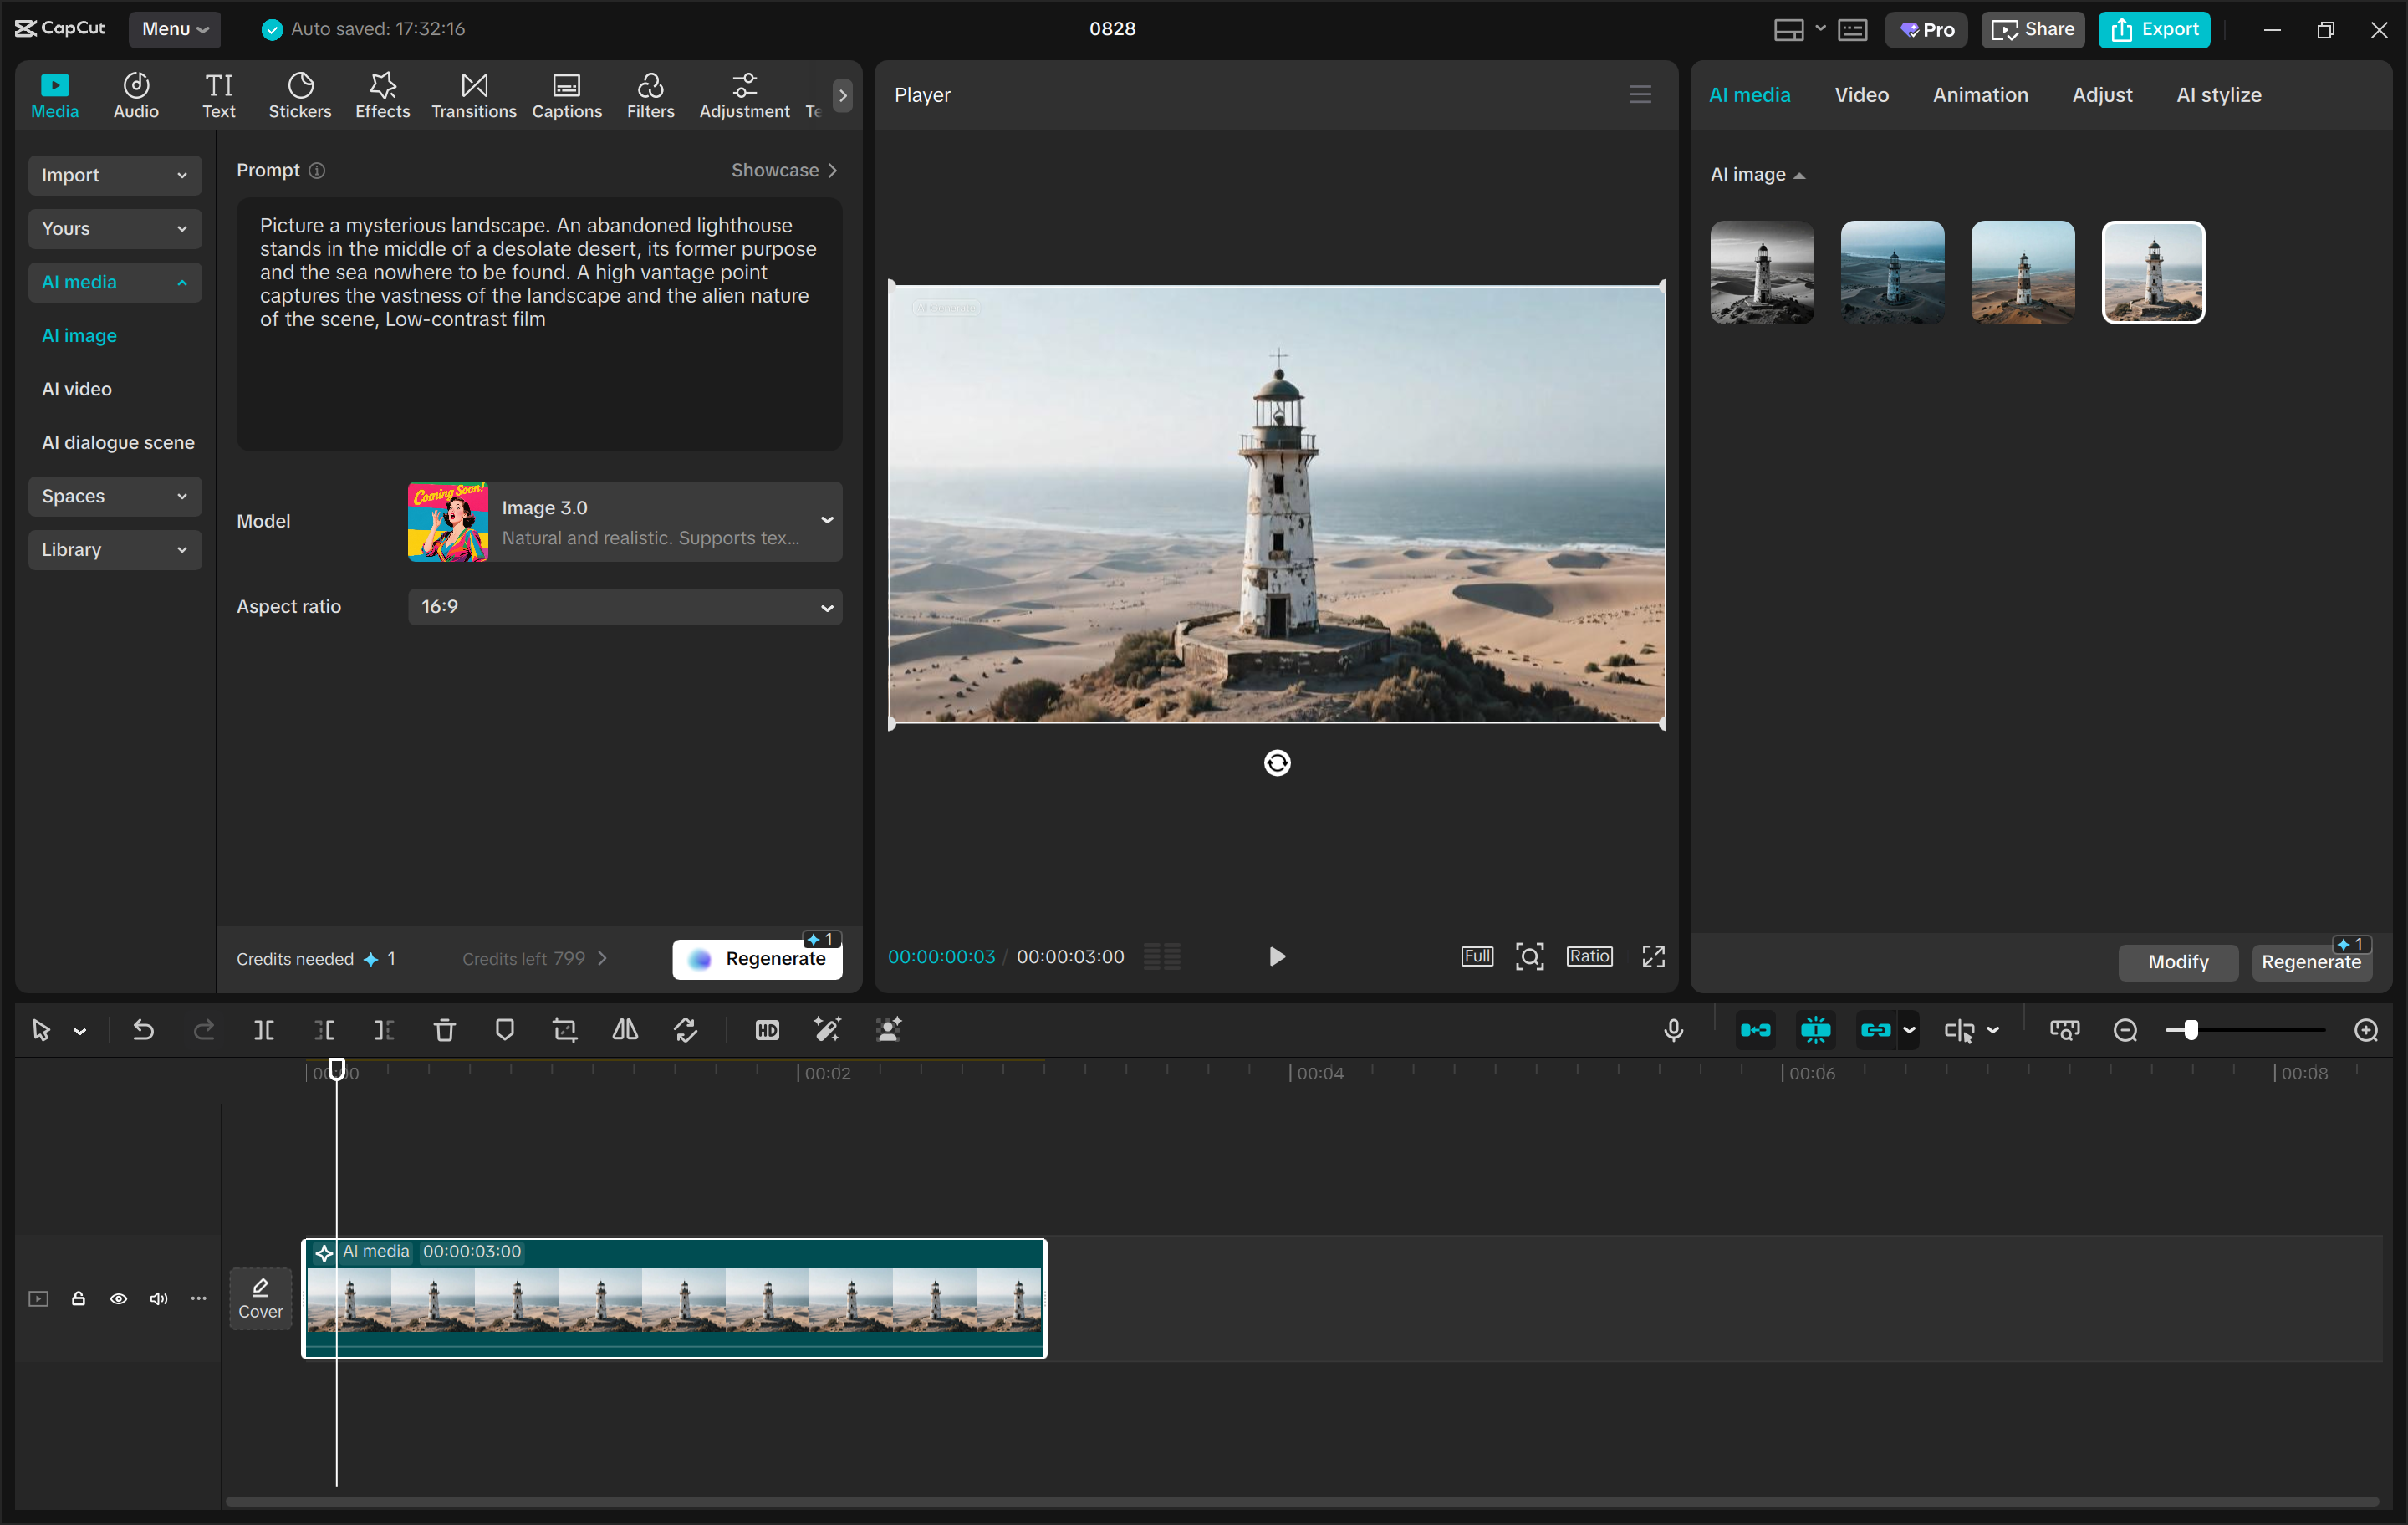The height and width of the screenshot is (1525, 2408).
Task: Click the mirror flip icon
Action: pos(625,1030)
